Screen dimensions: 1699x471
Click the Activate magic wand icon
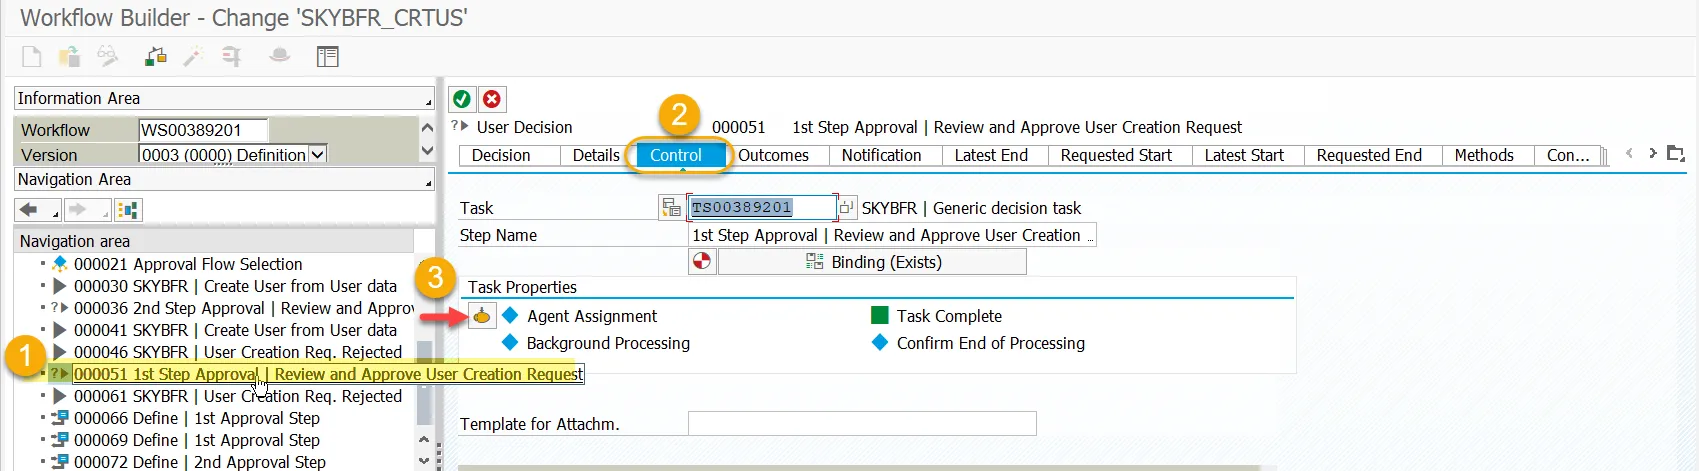click(193, 57)
